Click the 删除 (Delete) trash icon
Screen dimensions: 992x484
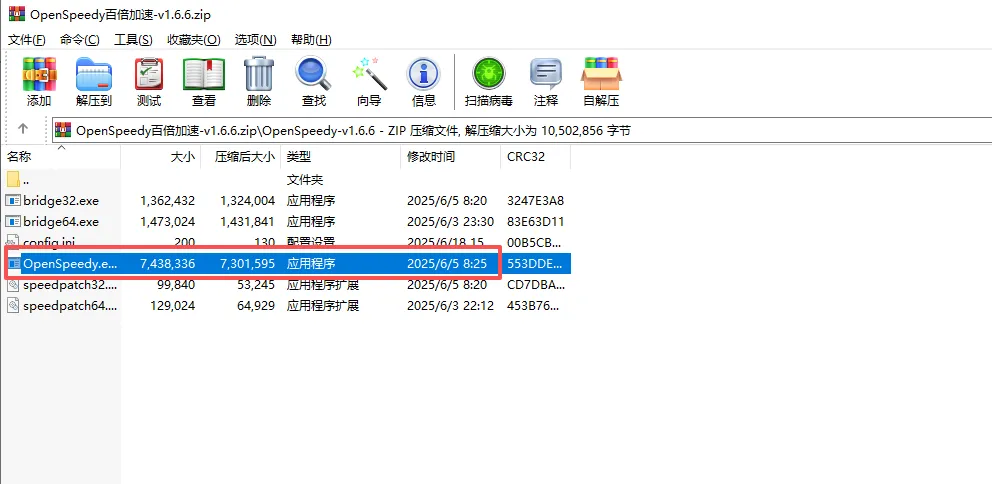(259, 74)
